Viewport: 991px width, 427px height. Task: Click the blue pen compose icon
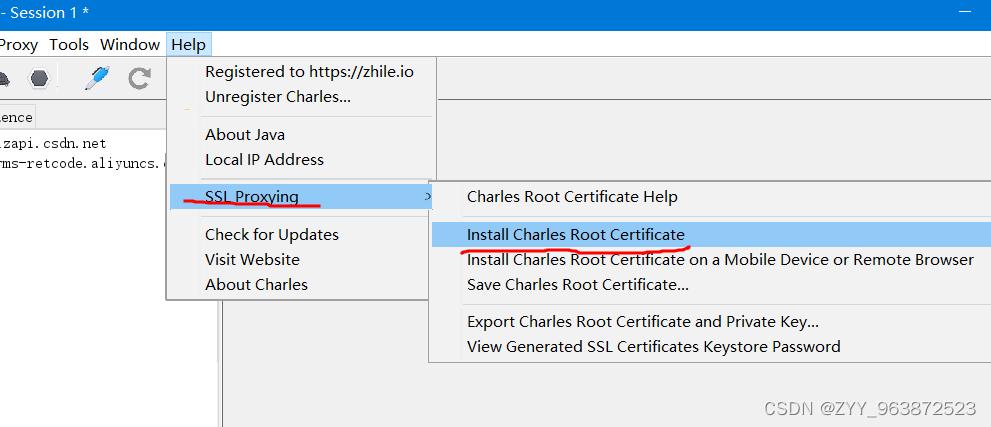pos(97,78)
